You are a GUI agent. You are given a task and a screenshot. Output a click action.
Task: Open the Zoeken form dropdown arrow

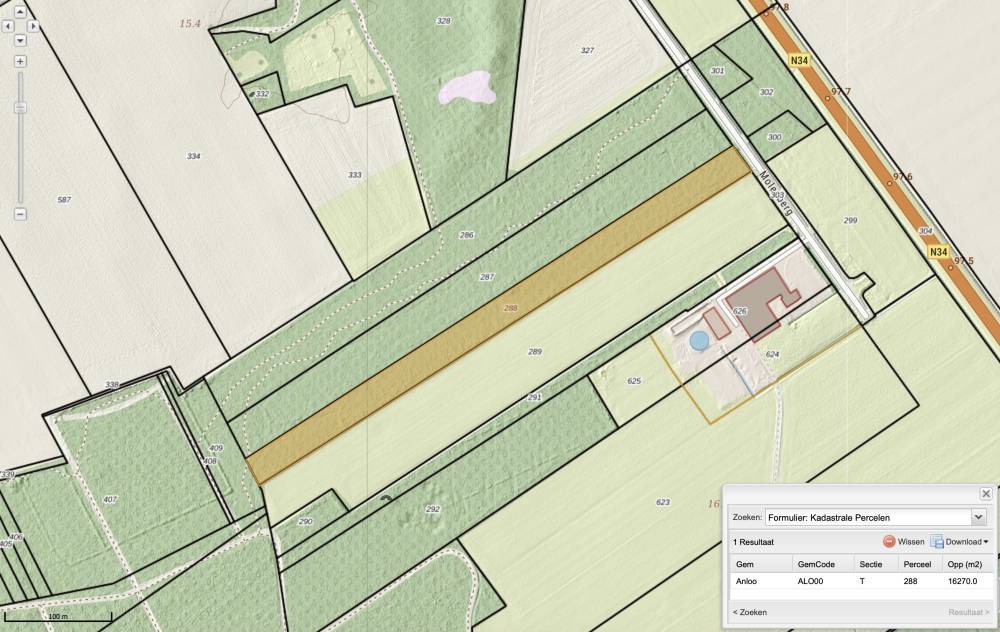point(978,517)
